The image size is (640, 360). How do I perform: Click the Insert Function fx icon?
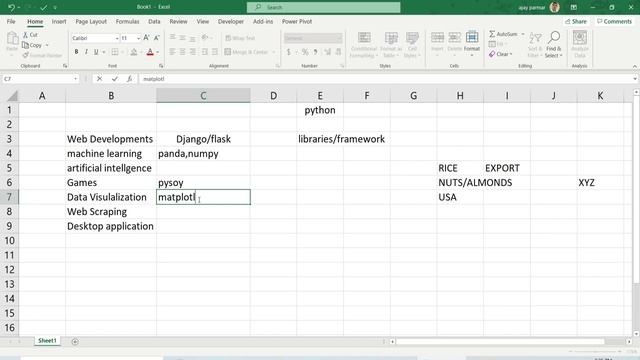pyautogui.click(x=129, y=79)
